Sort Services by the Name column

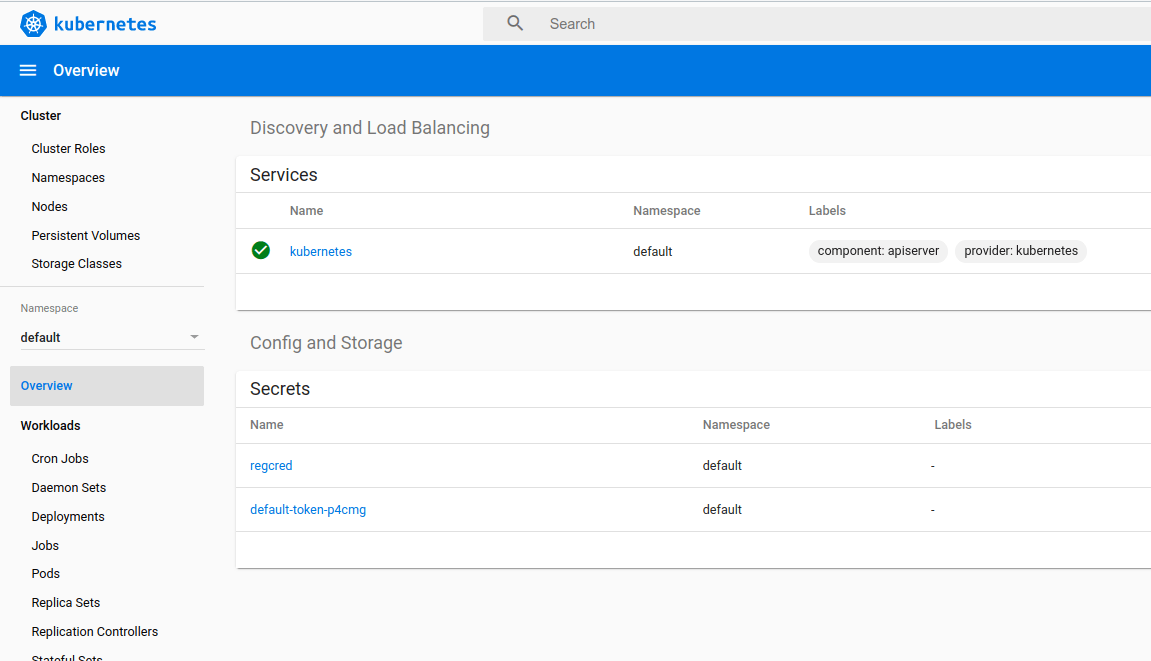click(x=306, y=210)
